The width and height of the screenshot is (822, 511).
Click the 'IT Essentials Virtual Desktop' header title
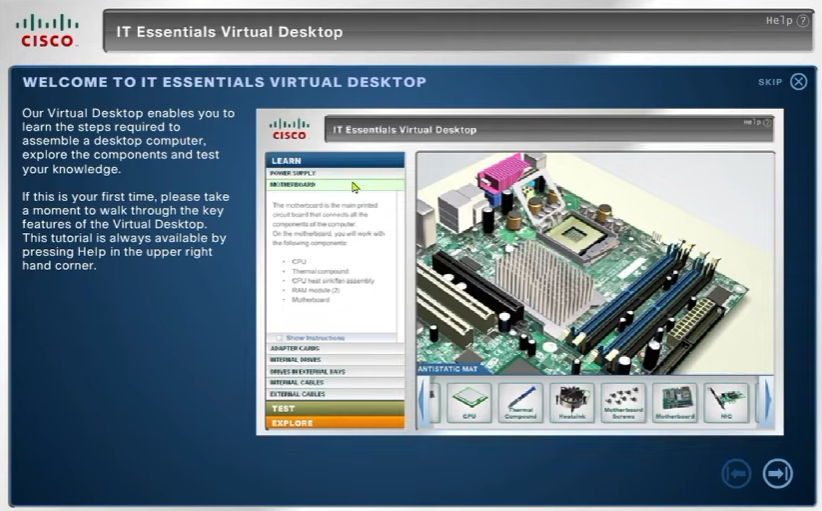pyautogui.click(x=230, y=32)
